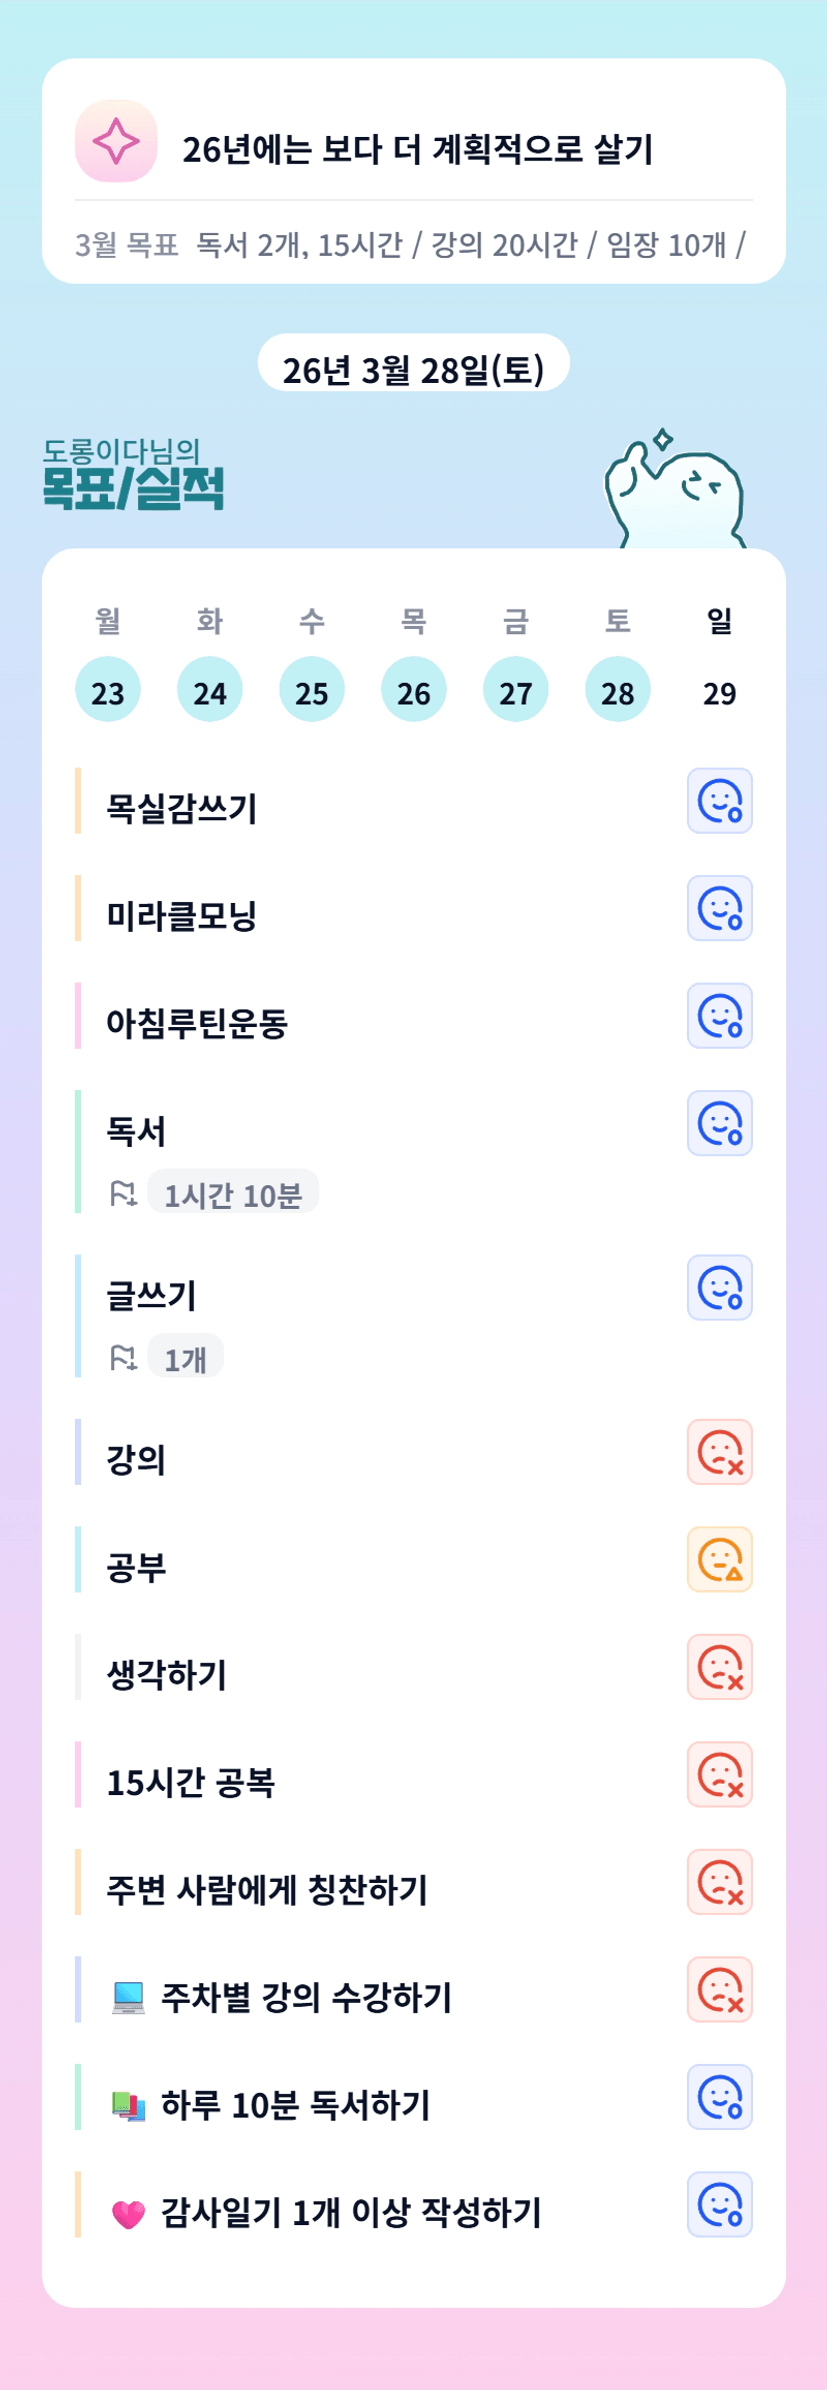Toggle the smiley status for 목실감쓰기

719,801
